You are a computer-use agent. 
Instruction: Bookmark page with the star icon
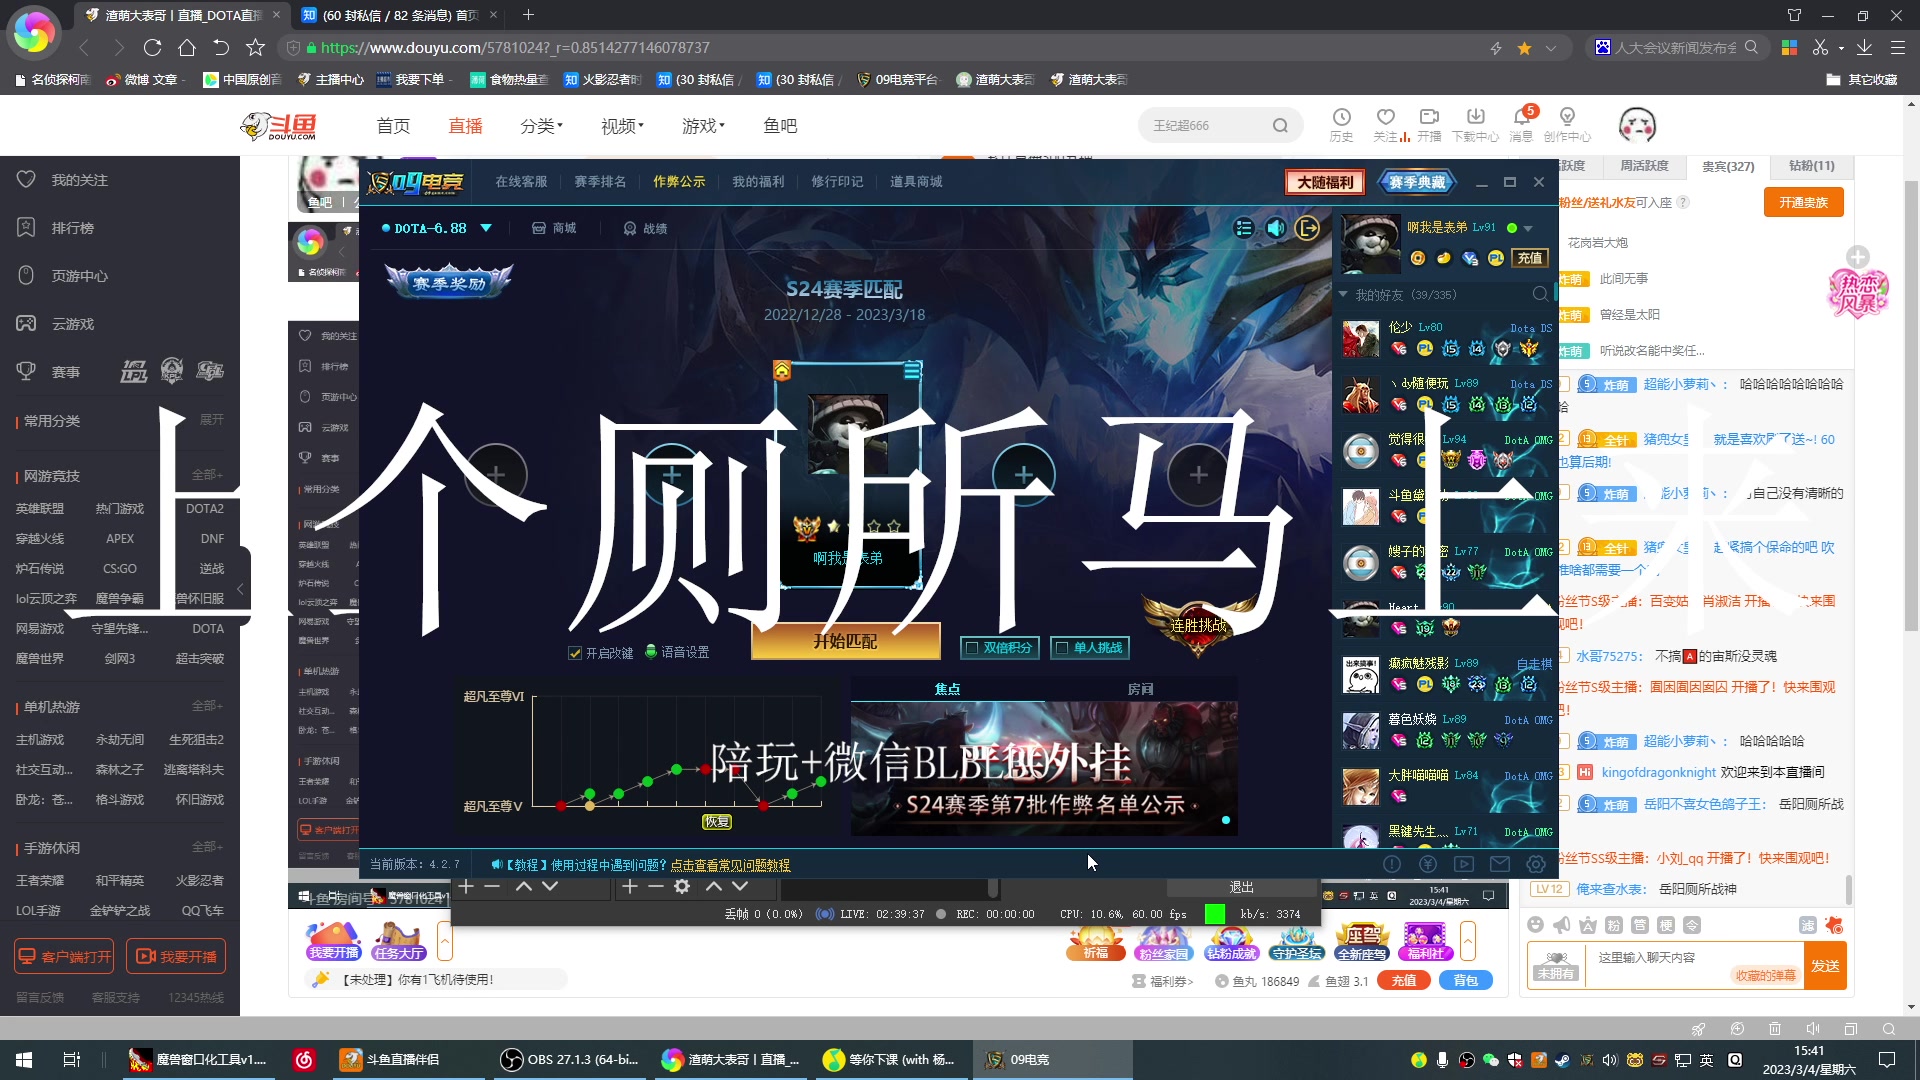point(255,47)
